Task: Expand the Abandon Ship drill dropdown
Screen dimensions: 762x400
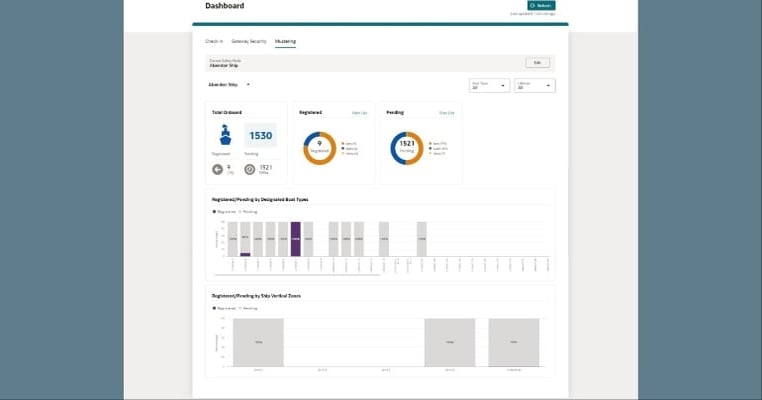Action: [x=229, y=85]
